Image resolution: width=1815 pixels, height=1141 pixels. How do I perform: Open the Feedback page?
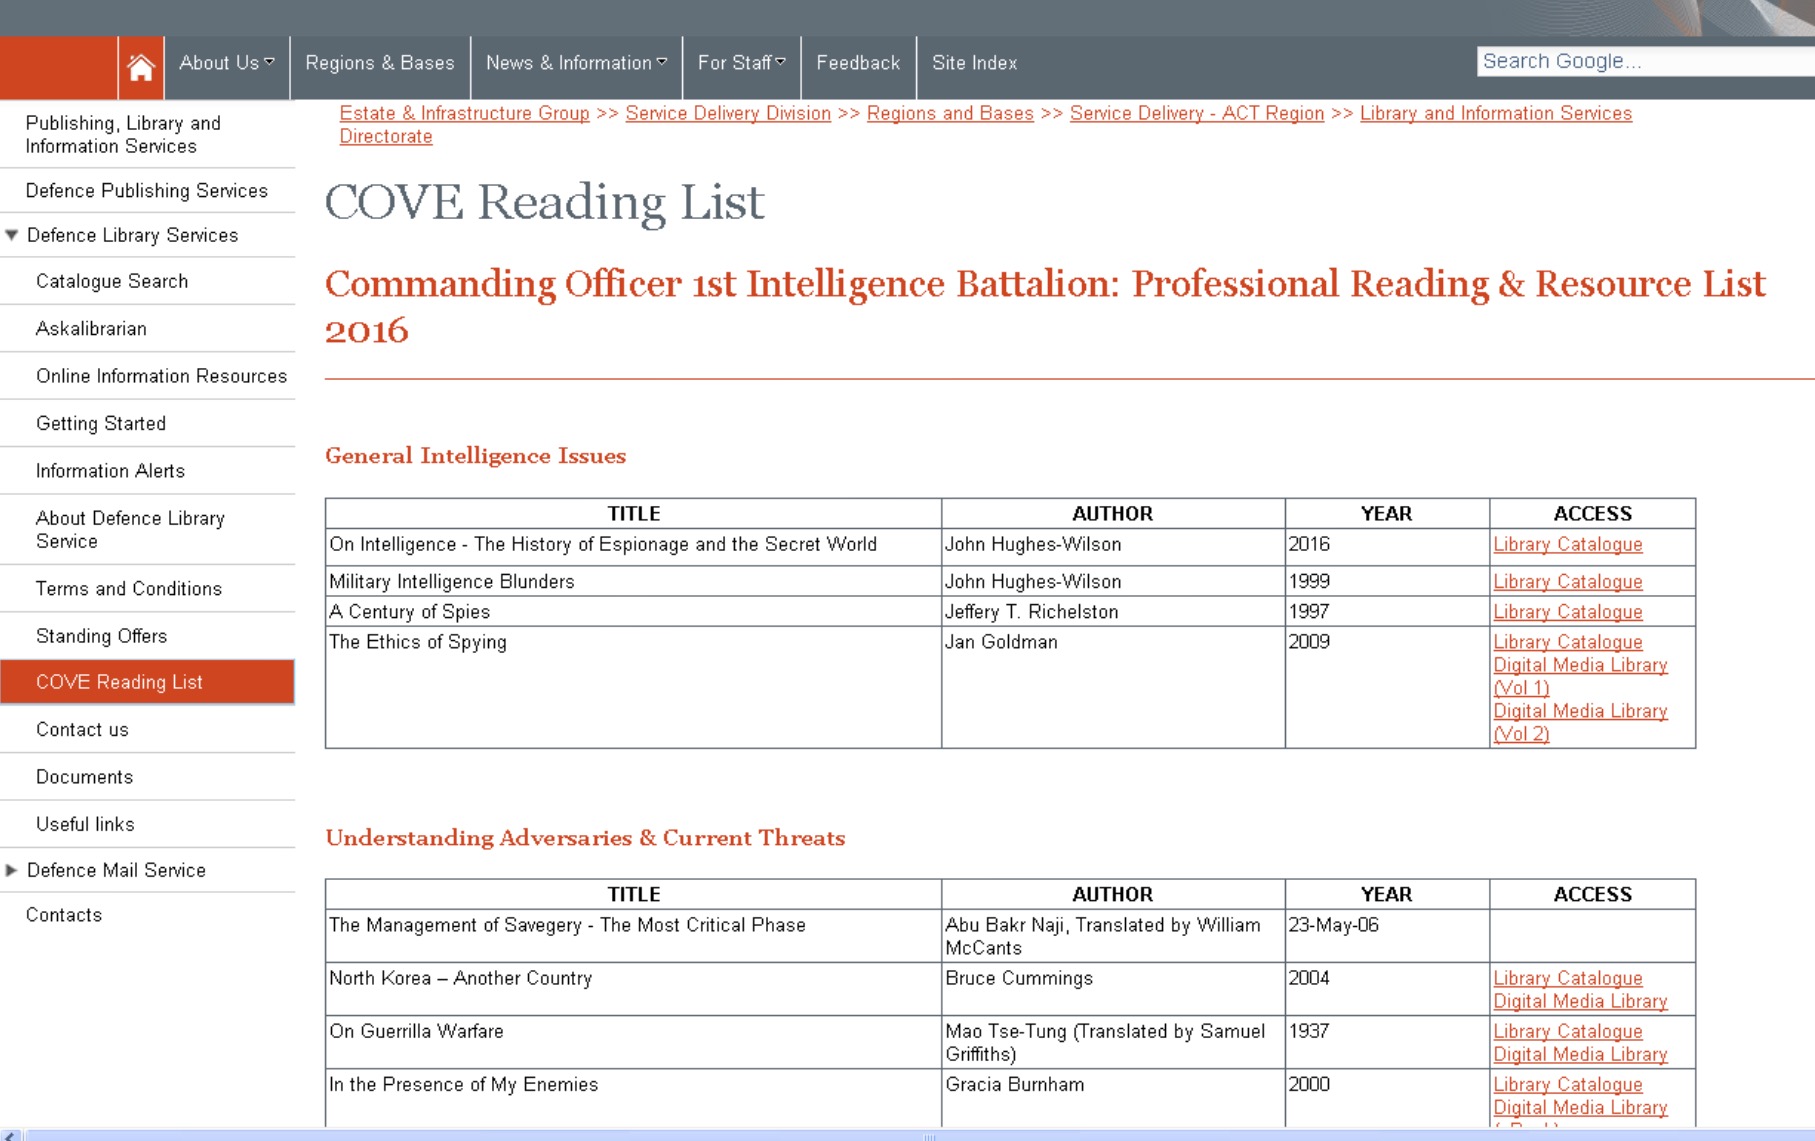pos(857,62)
